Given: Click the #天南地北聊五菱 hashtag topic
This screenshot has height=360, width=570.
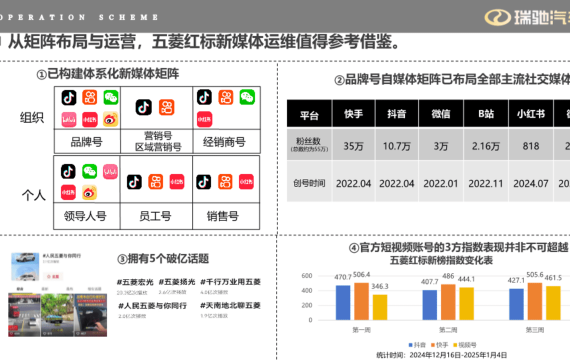Looking at the screenshot, I should click(230, 305).
